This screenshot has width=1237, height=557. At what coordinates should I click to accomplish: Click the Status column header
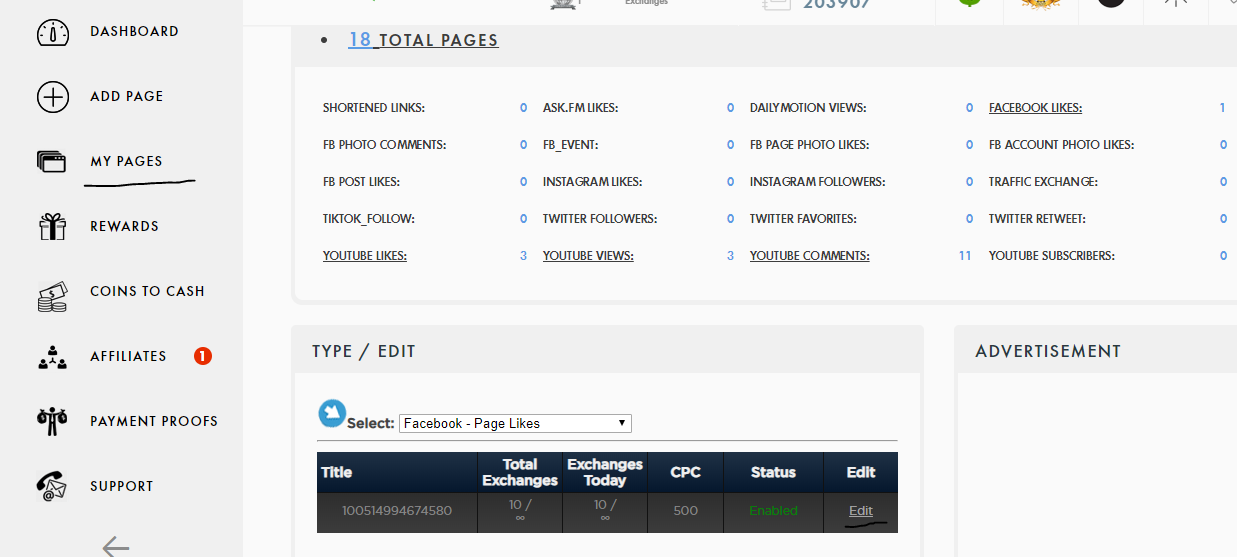pyautogui.click(x=774, y=472)
